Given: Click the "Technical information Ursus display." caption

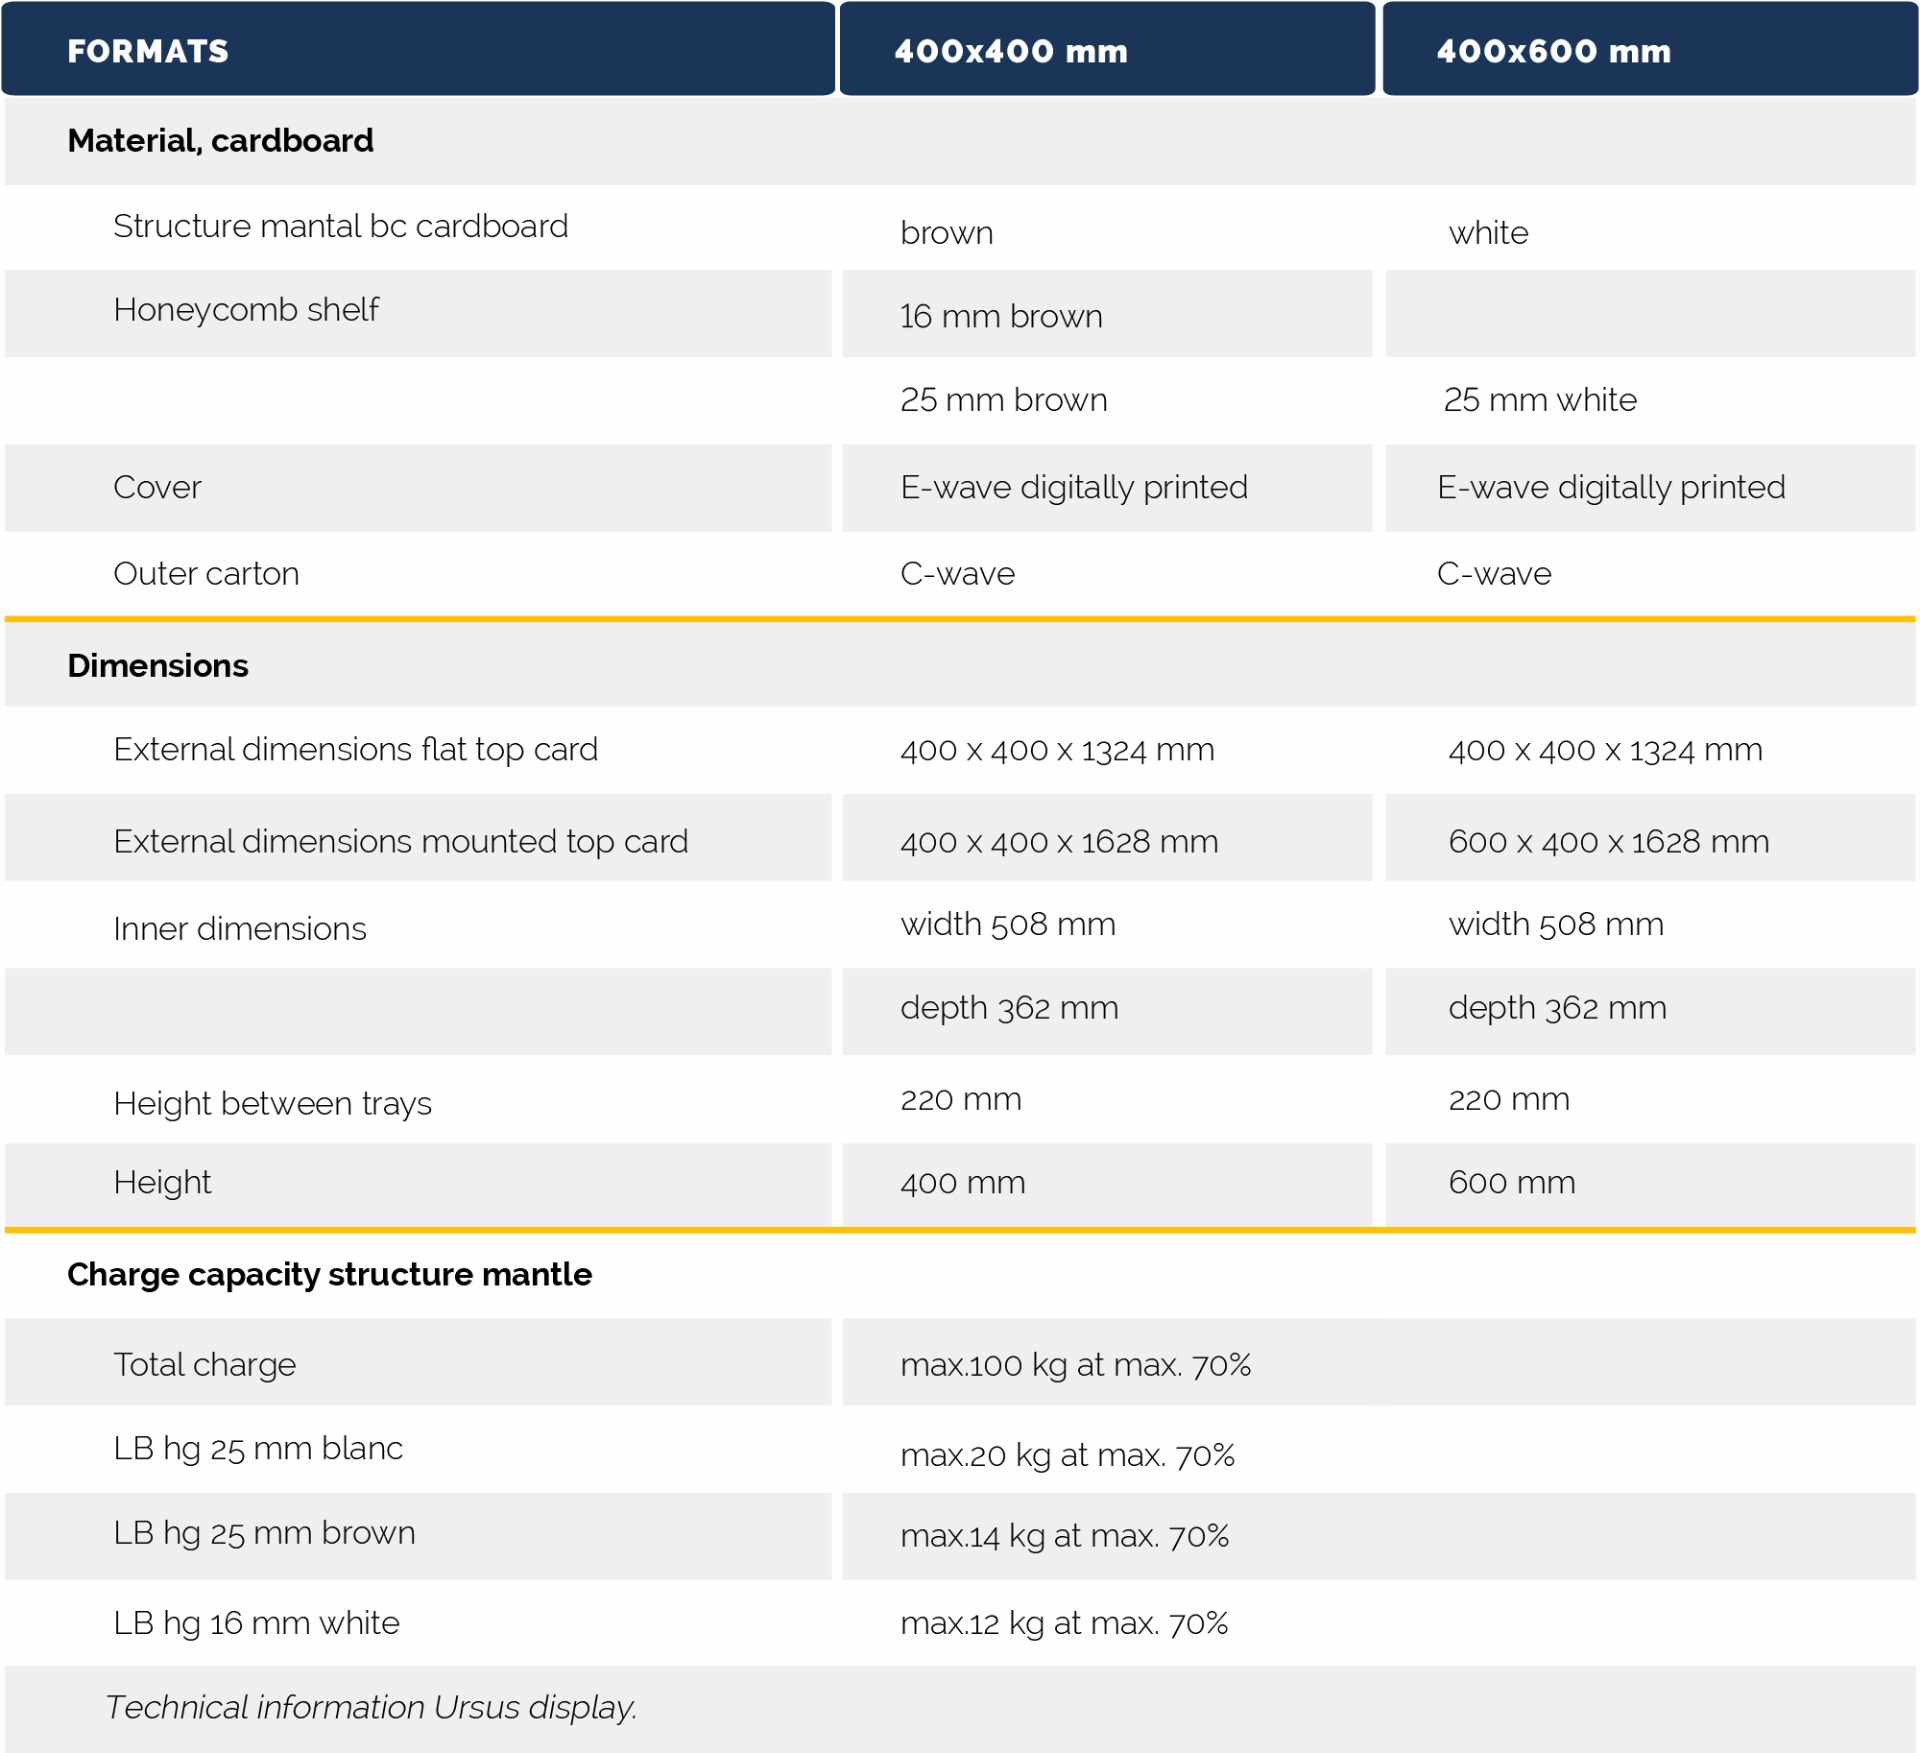Looking at the screenshot, I should [x=371, y=1708].
